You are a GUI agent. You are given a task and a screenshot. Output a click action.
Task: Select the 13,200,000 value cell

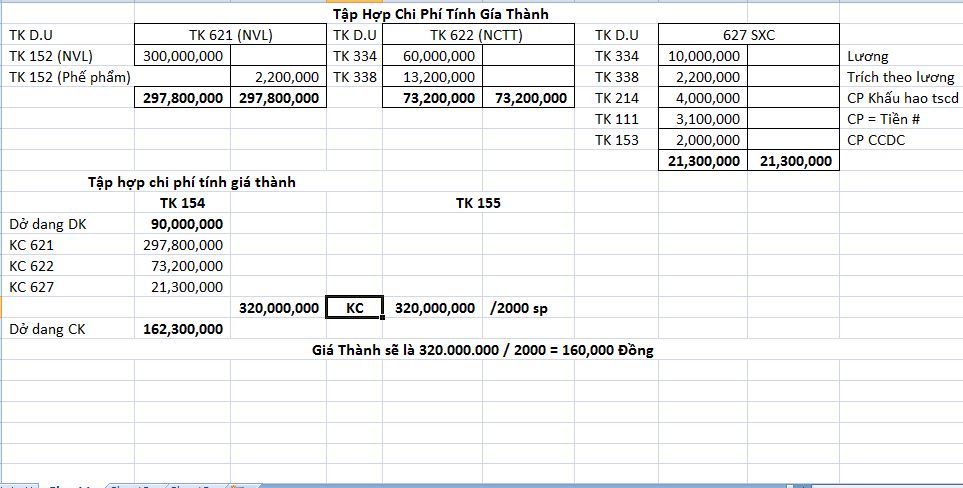point(431,77)
